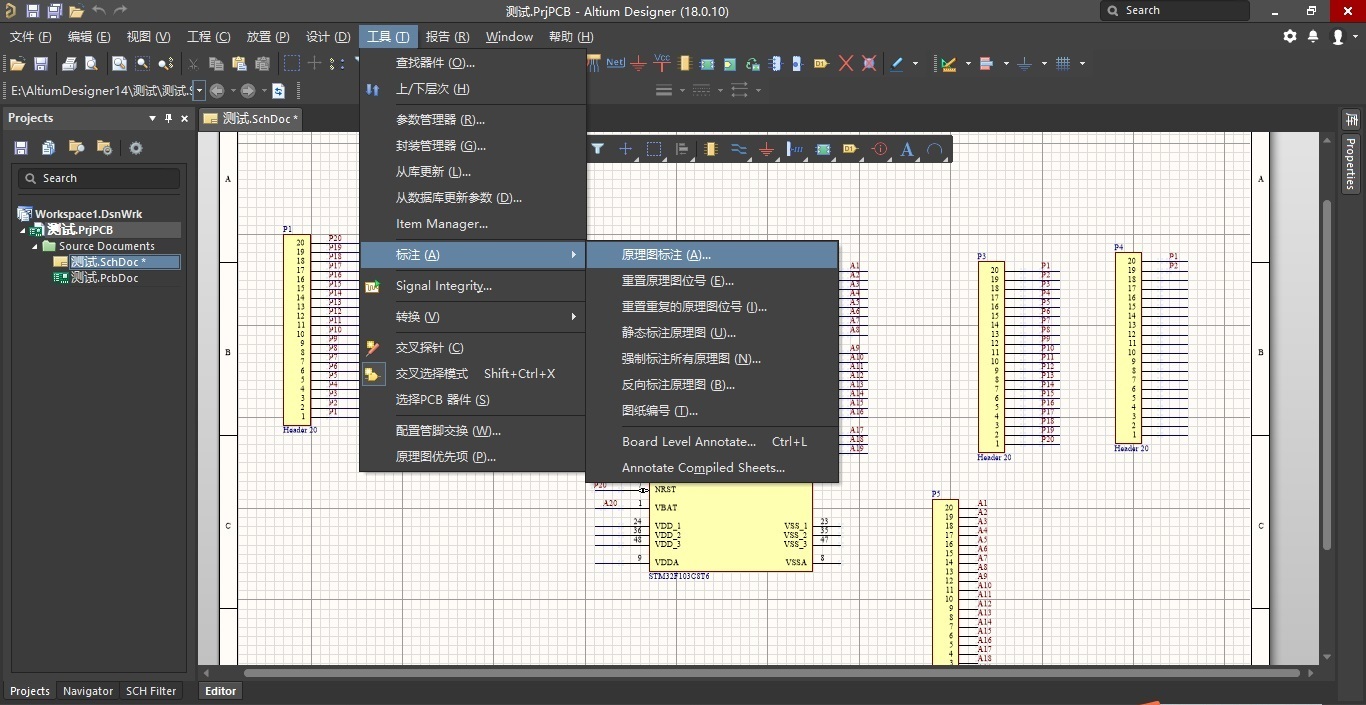Switch to the Navigator panel tab
Viewport: 1366px width, 705px height.
88,691
